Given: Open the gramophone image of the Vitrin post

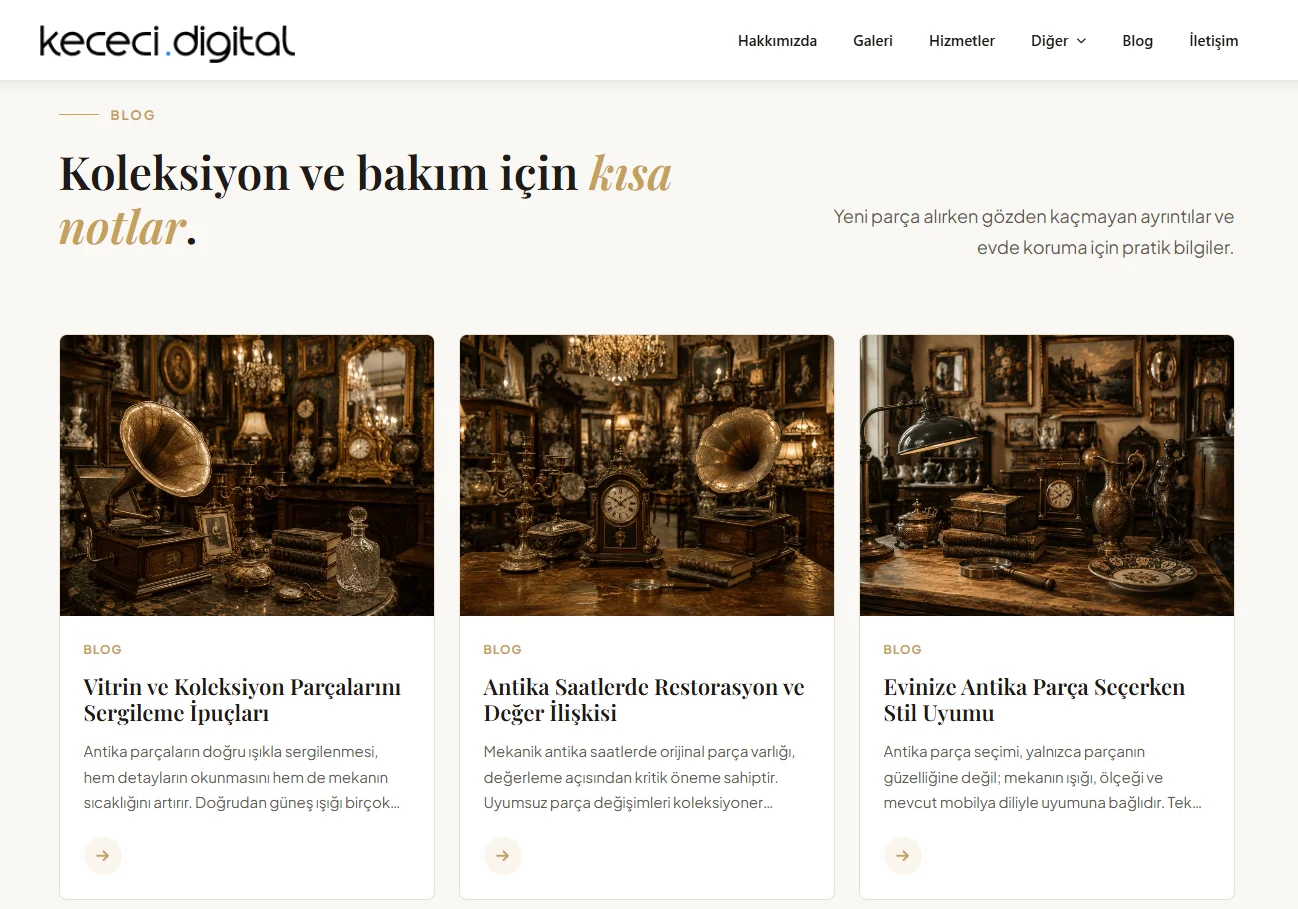Looking at the screenshot, I should [x=247, y=475].
